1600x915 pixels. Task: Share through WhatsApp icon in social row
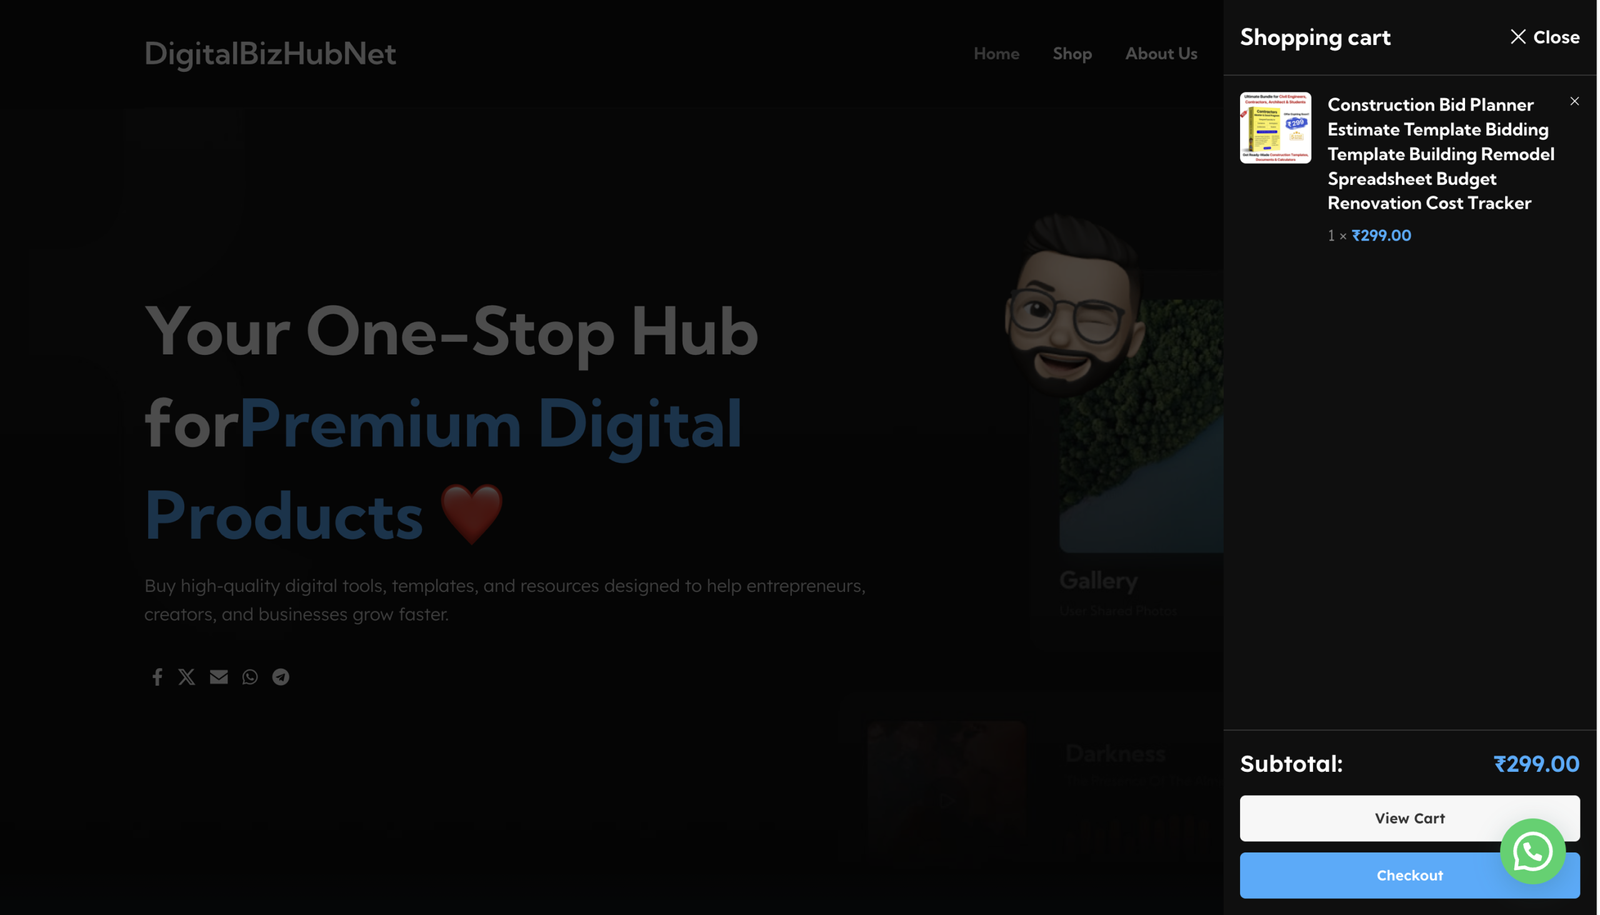[250, 677]
